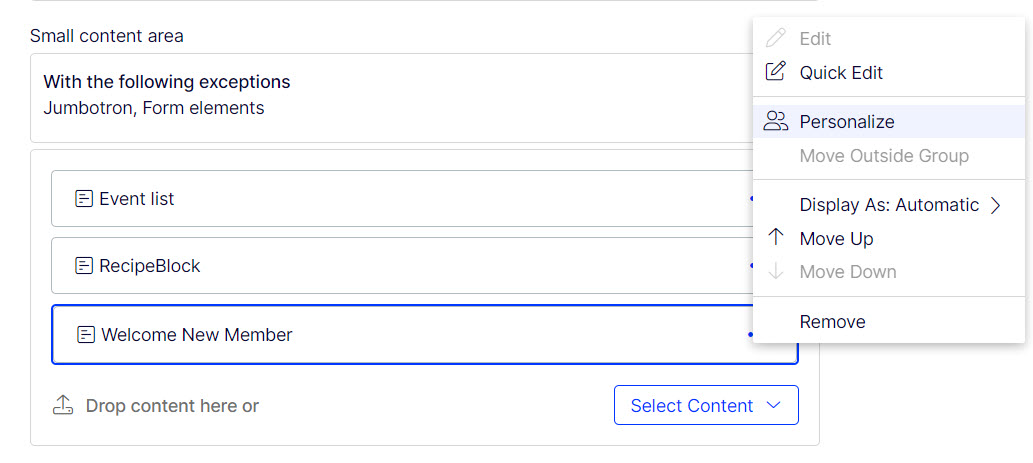1033x463 pixels.
Task: Open the Event list options dots
Action: point(751,198)
